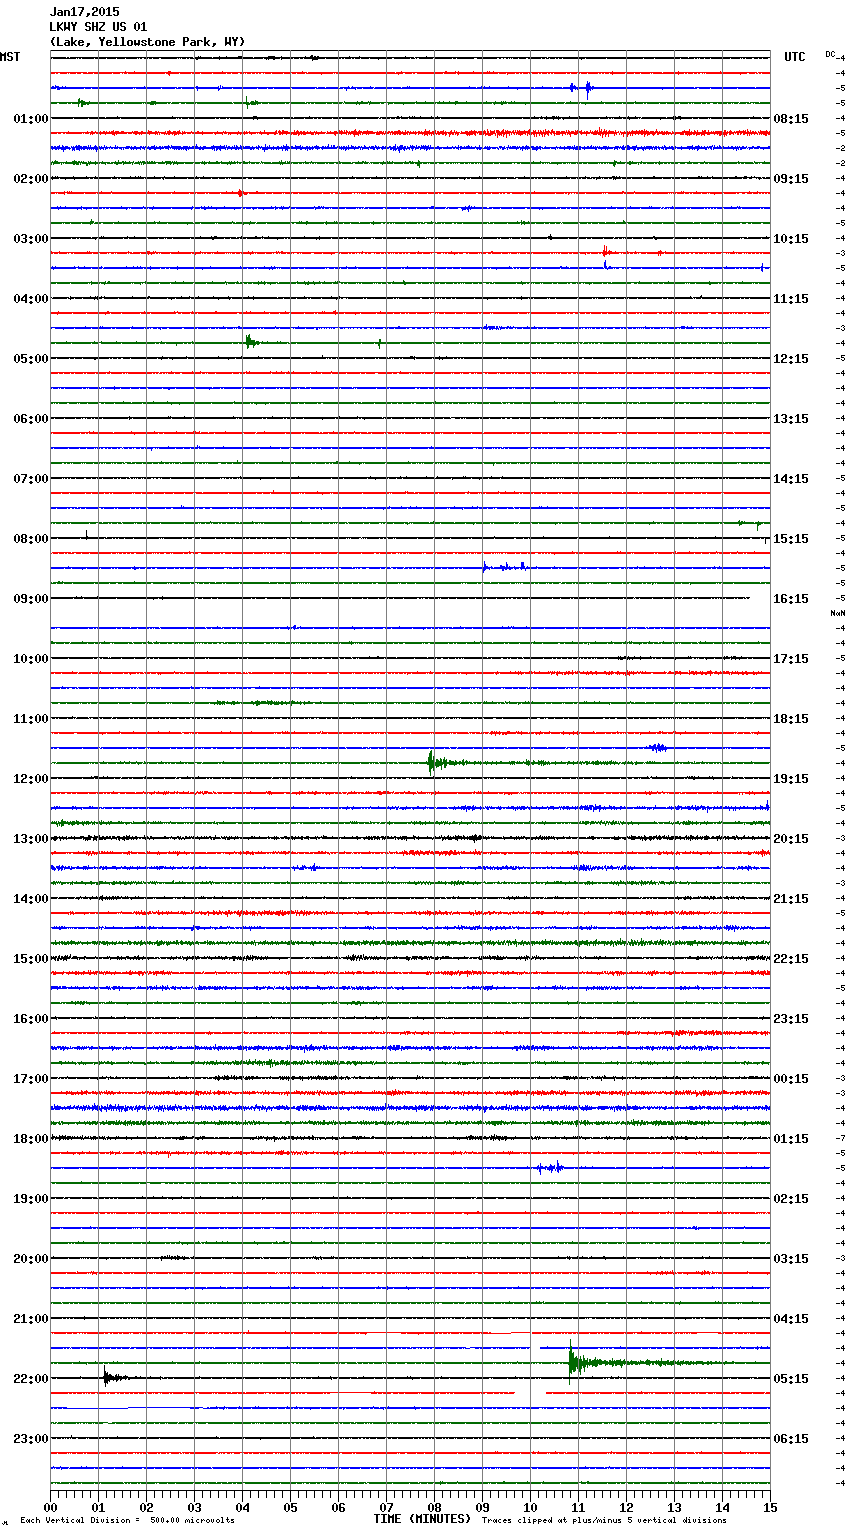Choose the 20:00 MST time label

click(31, 1258)
